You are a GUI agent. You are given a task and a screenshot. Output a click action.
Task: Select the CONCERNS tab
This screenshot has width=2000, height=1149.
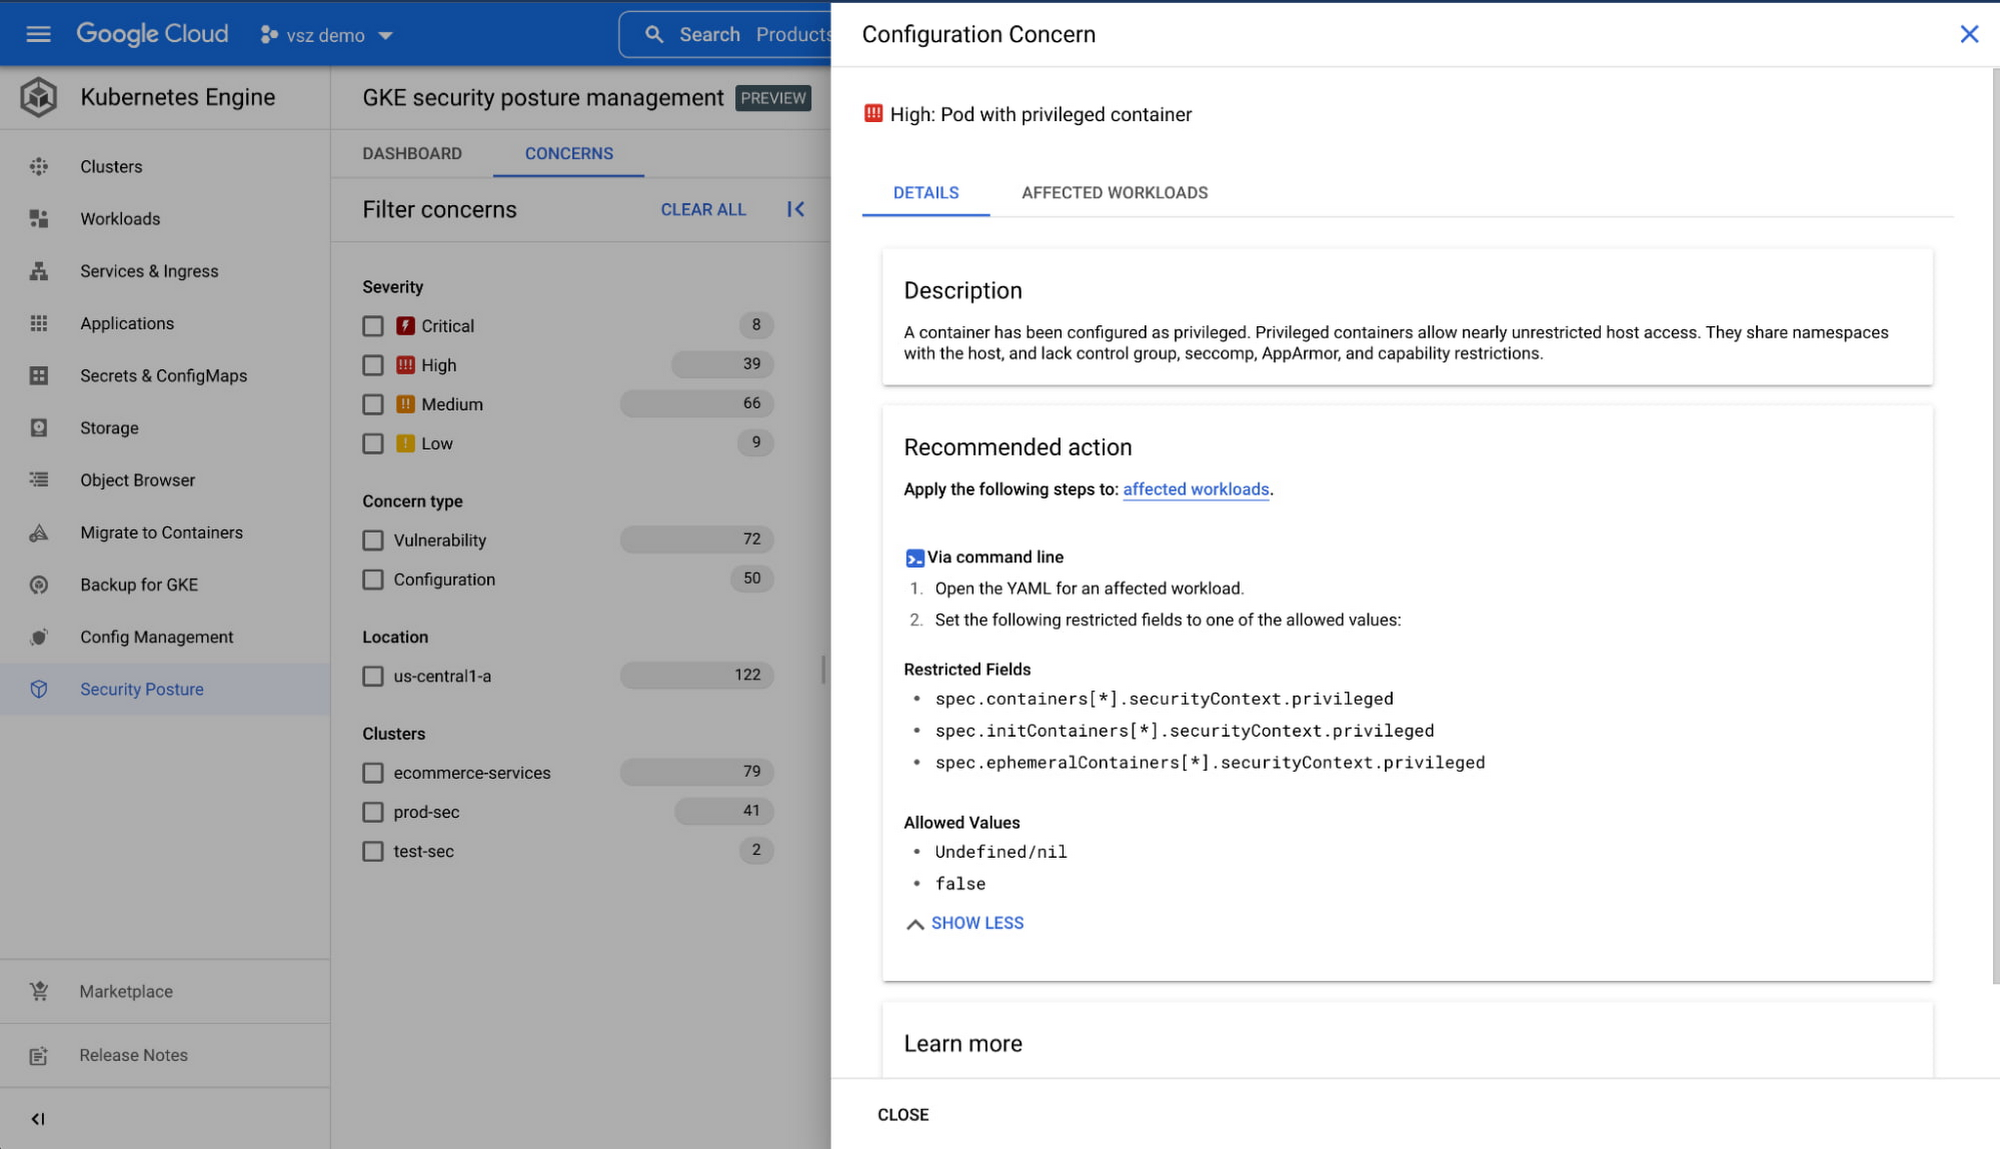[x=569, y=153]
